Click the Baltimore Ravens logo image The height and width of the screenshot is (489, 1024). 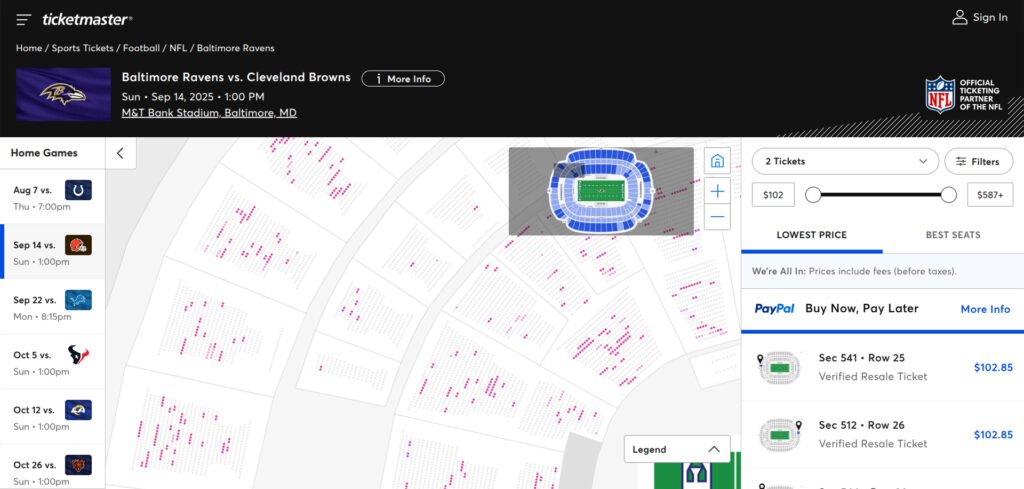click(63, 94)
